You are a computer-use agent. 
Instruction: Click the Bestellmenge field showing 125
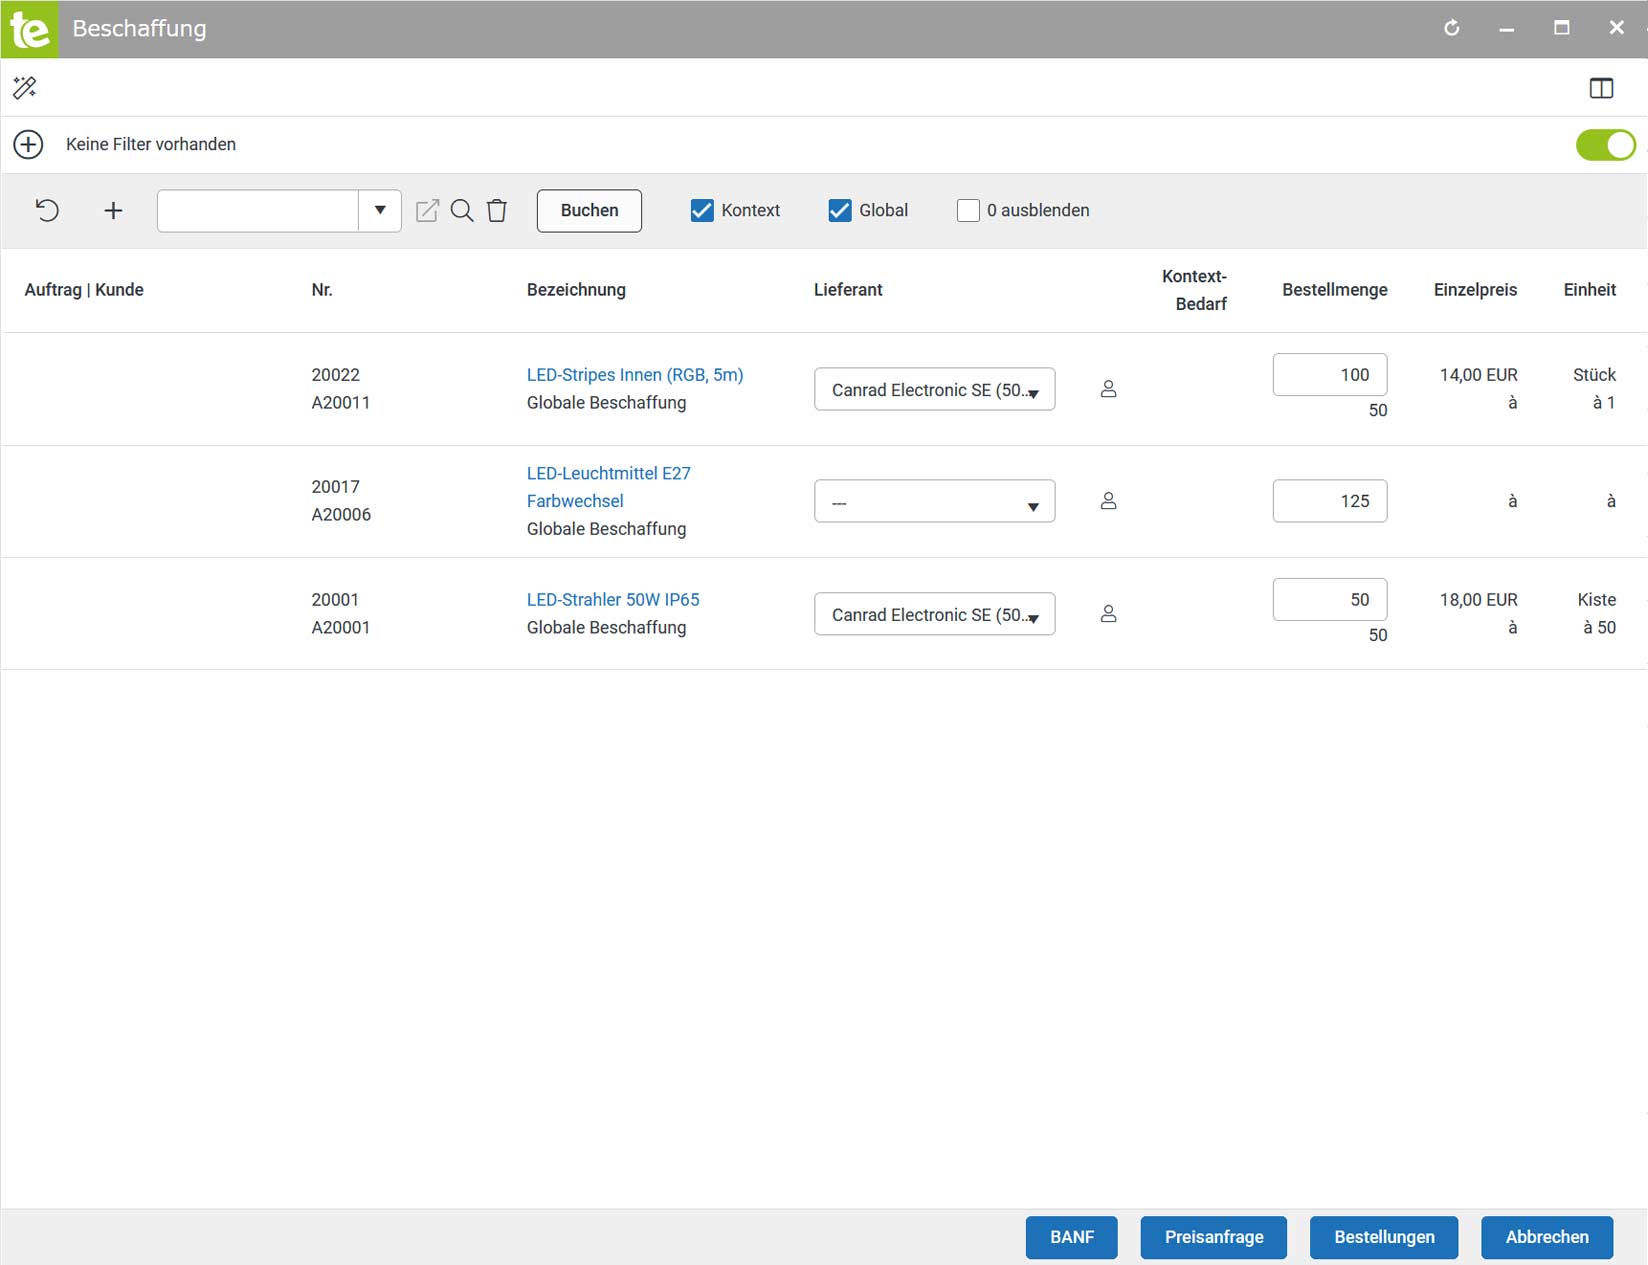1329,501
